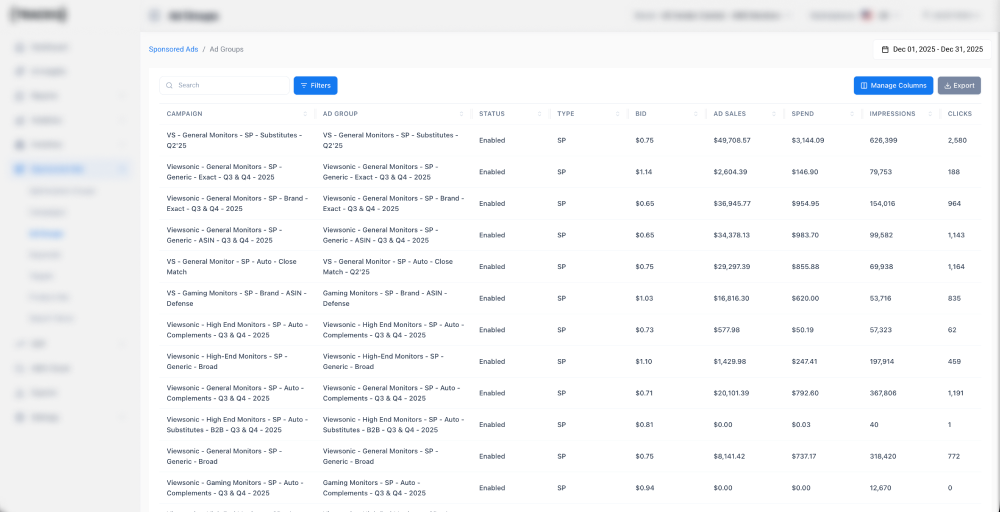Select campaign Viewsonic - Gaming Monitors - SP - Auto - Complements

[x=235, y=488]
